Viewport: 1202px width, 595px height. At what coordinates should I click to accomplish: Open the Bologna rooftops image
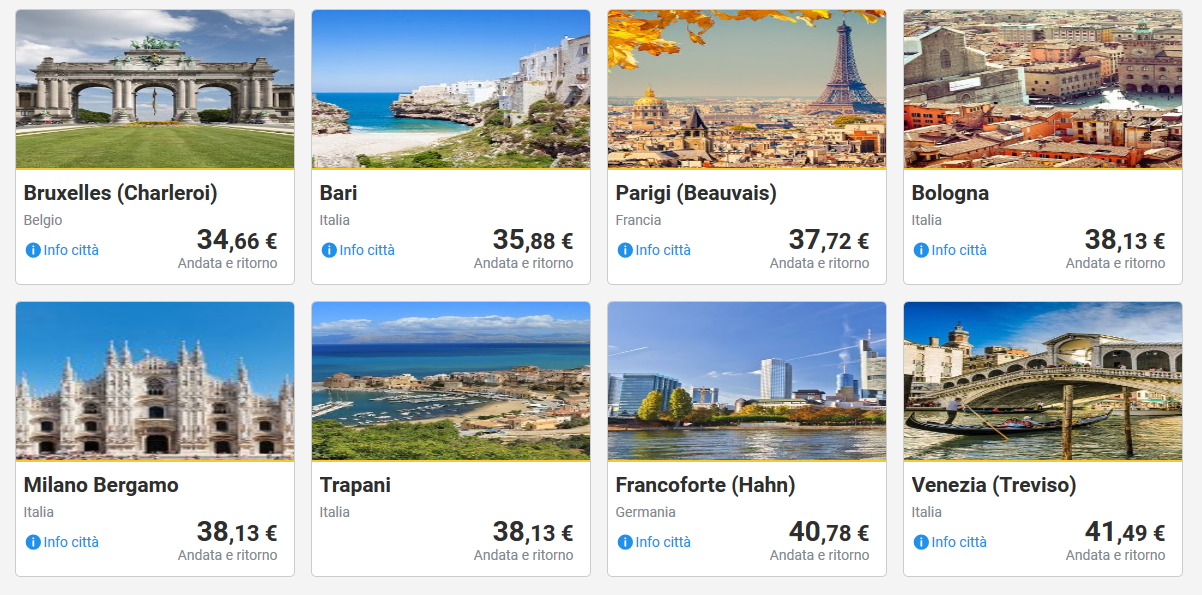[1043, 89]
